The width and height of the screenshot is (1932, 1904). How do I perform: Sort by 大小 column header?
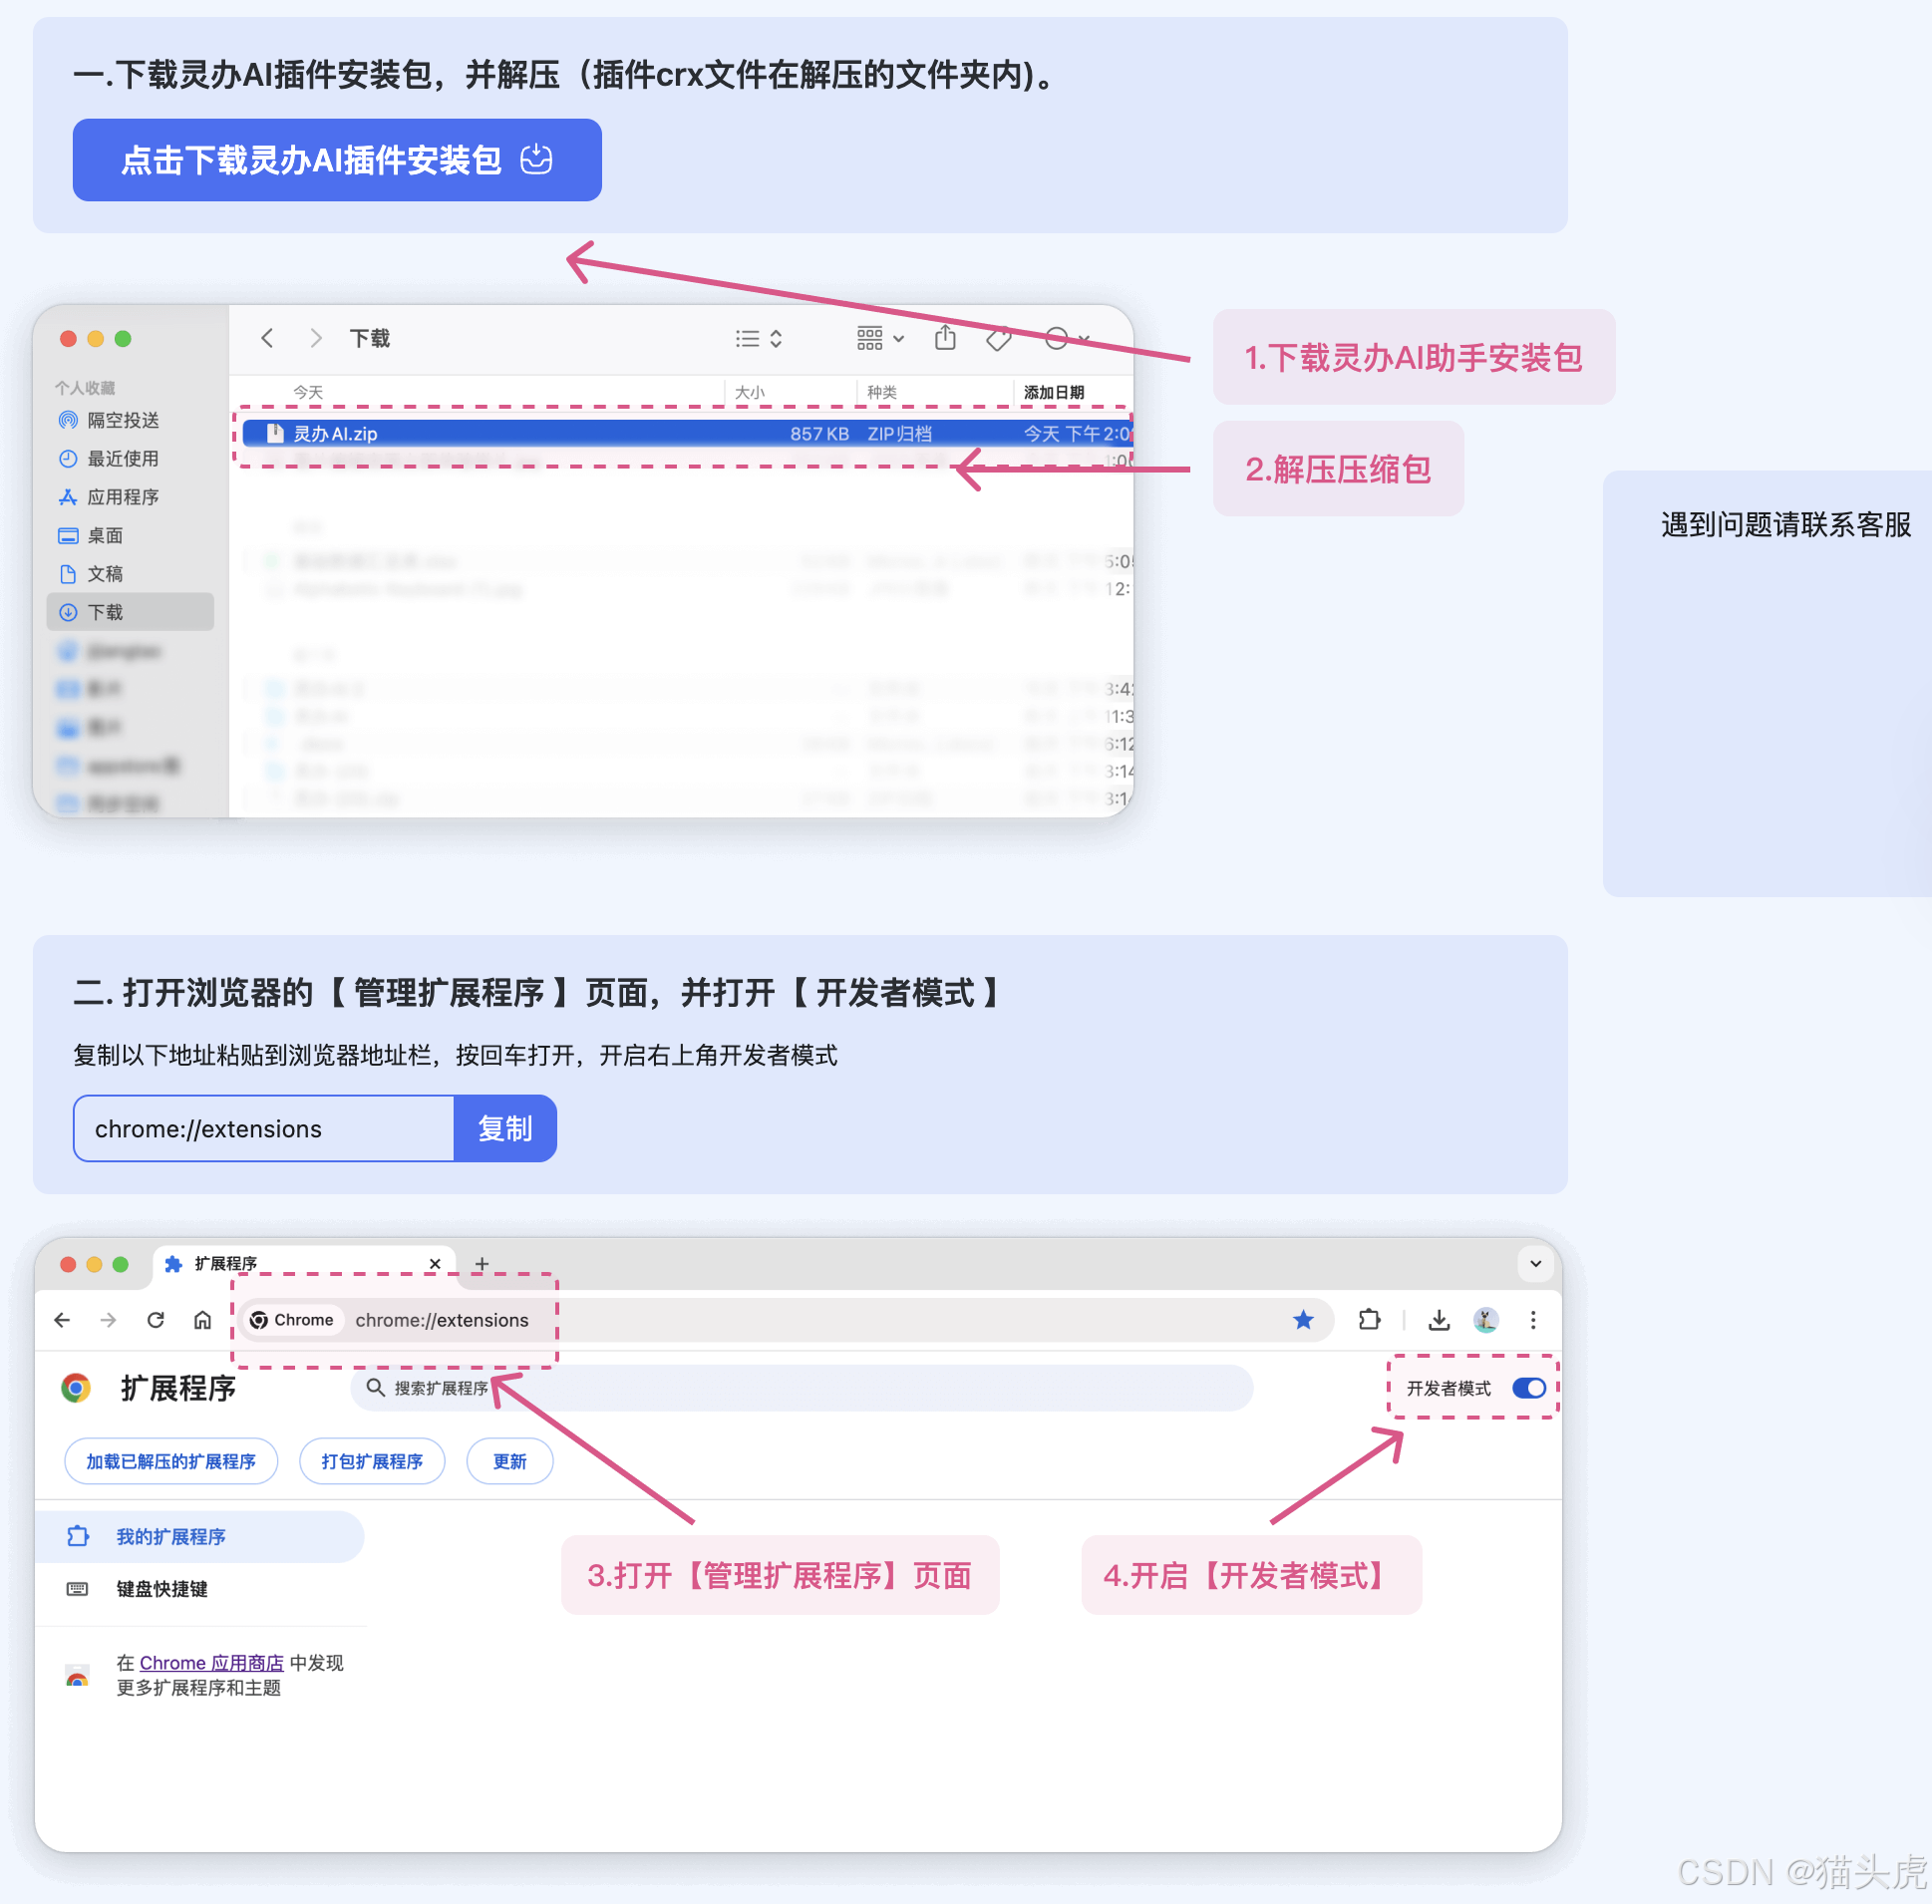(x=750, y=392)
